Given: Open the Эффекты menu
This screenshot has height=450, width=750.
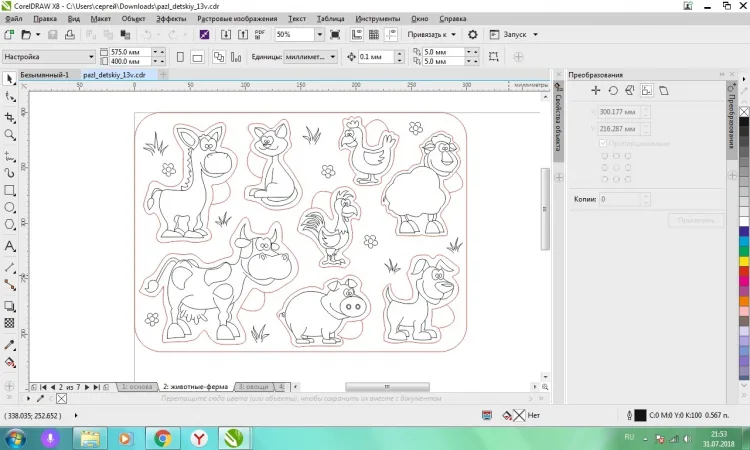Looking at the screenshot, I should pos(171,19).
